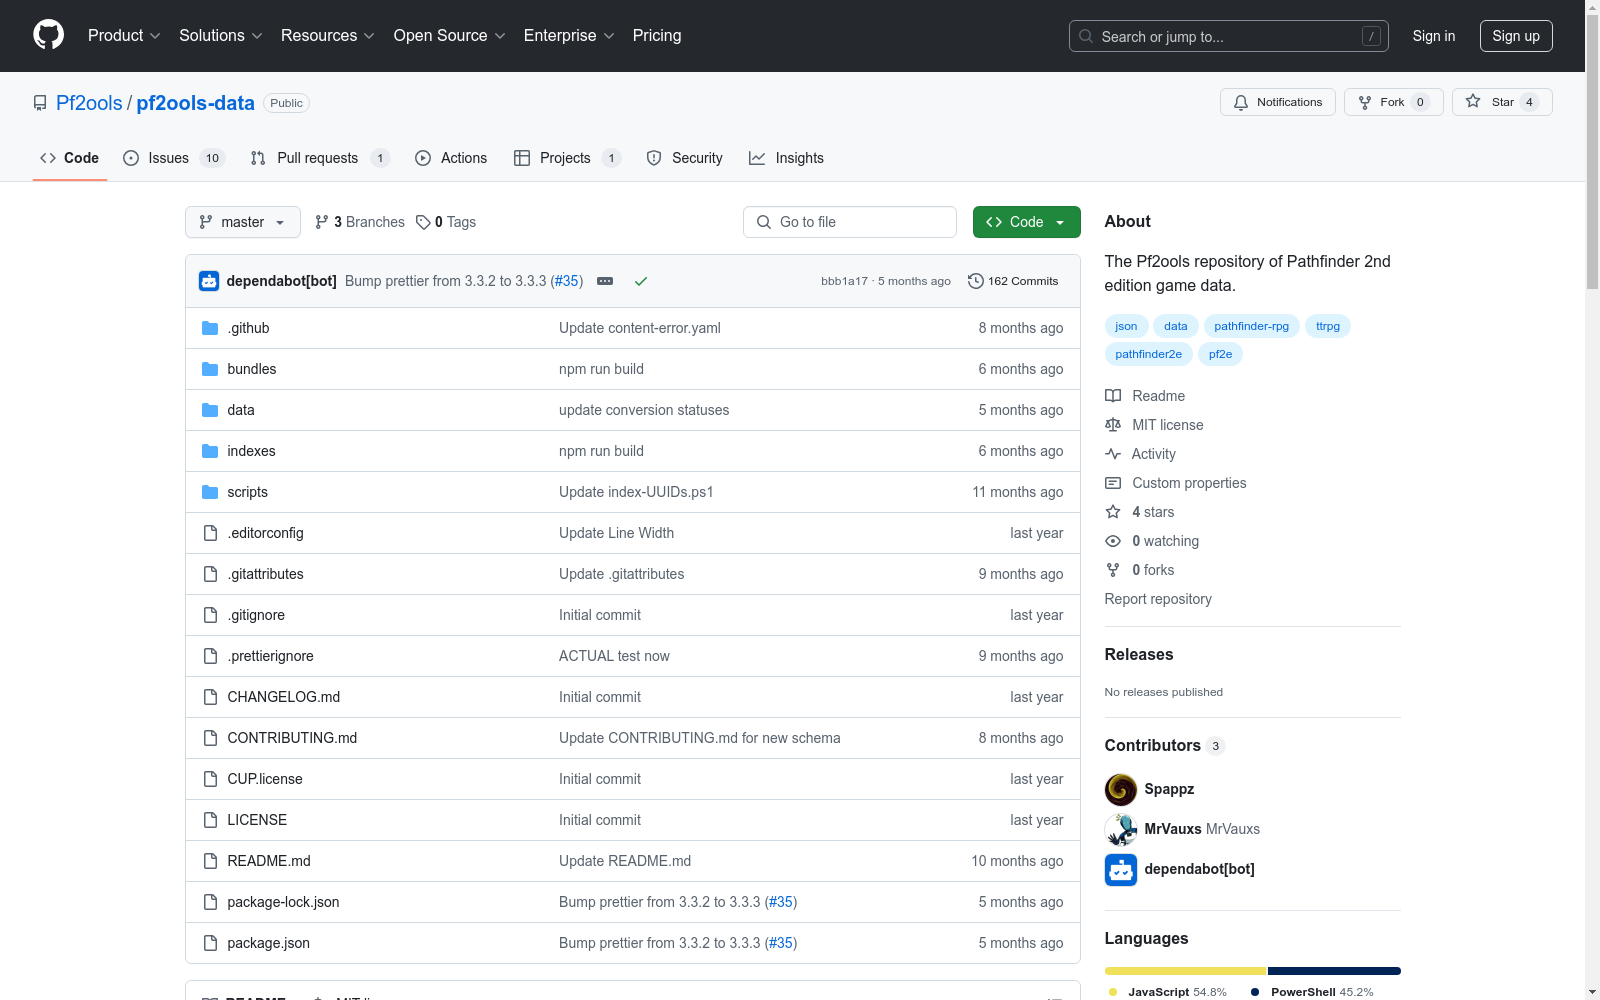The height and width of the screenshot is (1000, 1600).
Task: Click the package.json file icon
Action: click(x=210, y=943)
